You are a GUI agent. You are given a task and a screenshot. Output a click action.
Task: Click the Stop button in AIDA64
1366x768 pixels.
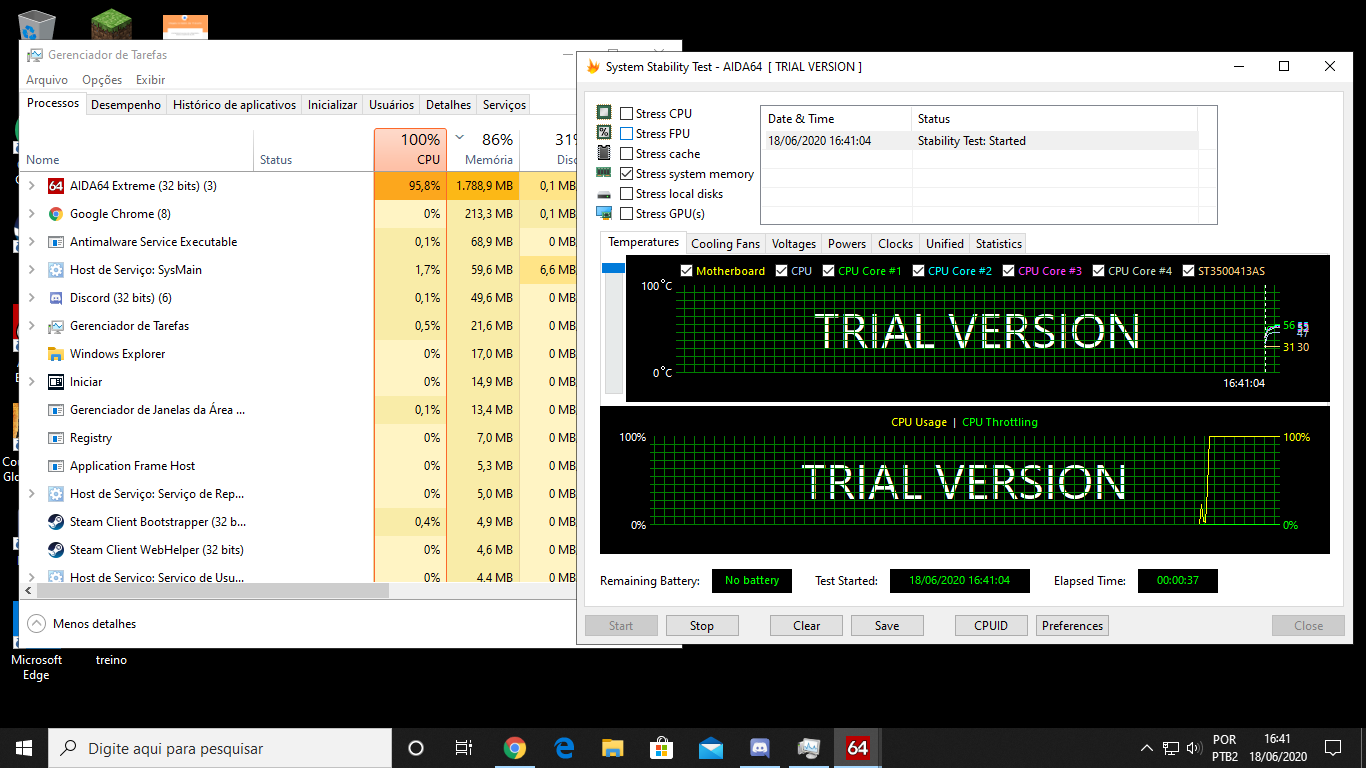pos(702,626)
